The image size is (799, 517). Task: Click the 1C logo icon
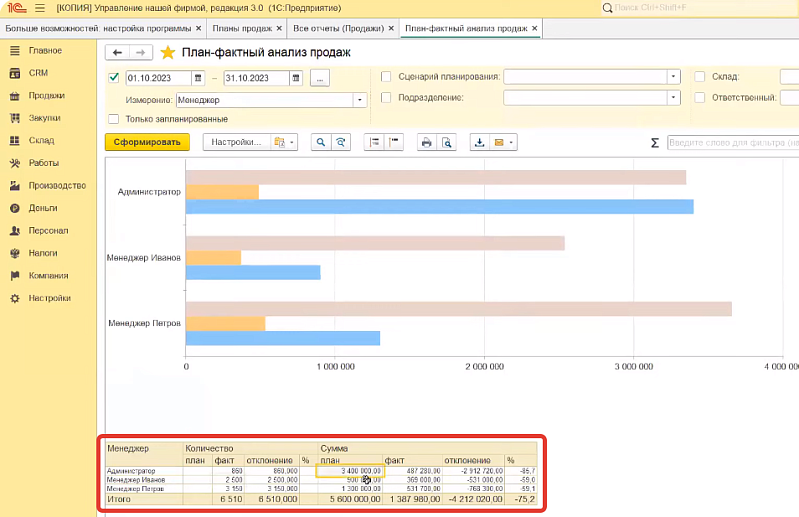17,8
